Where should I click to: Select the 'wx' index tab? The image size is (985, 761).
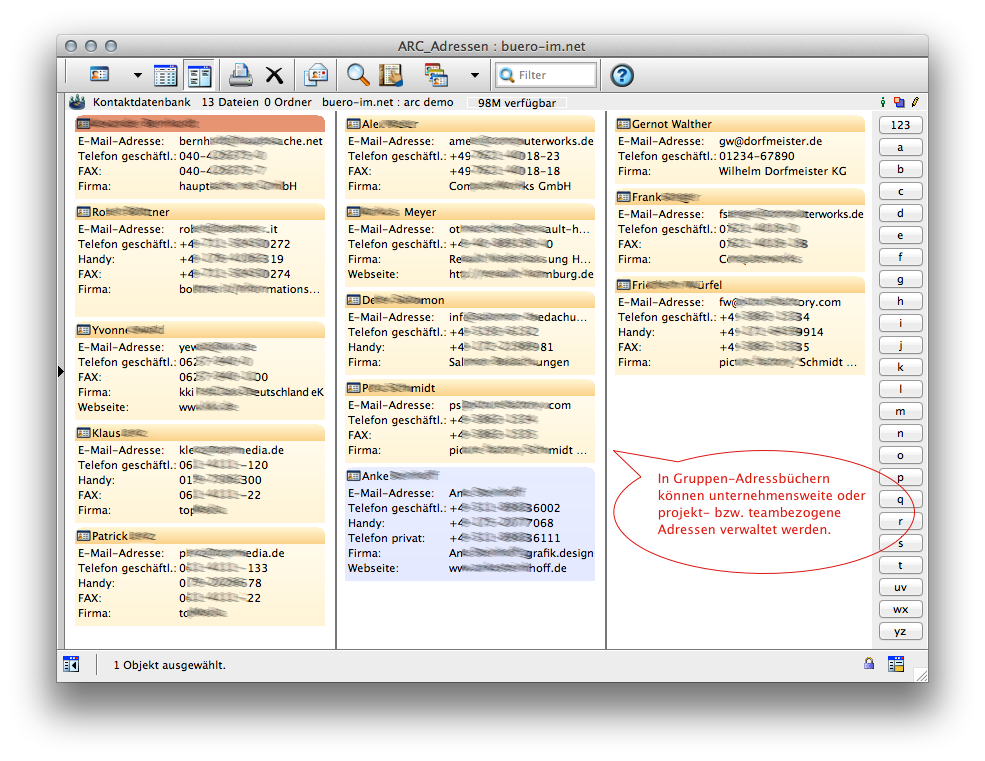(x=900, y=609)
